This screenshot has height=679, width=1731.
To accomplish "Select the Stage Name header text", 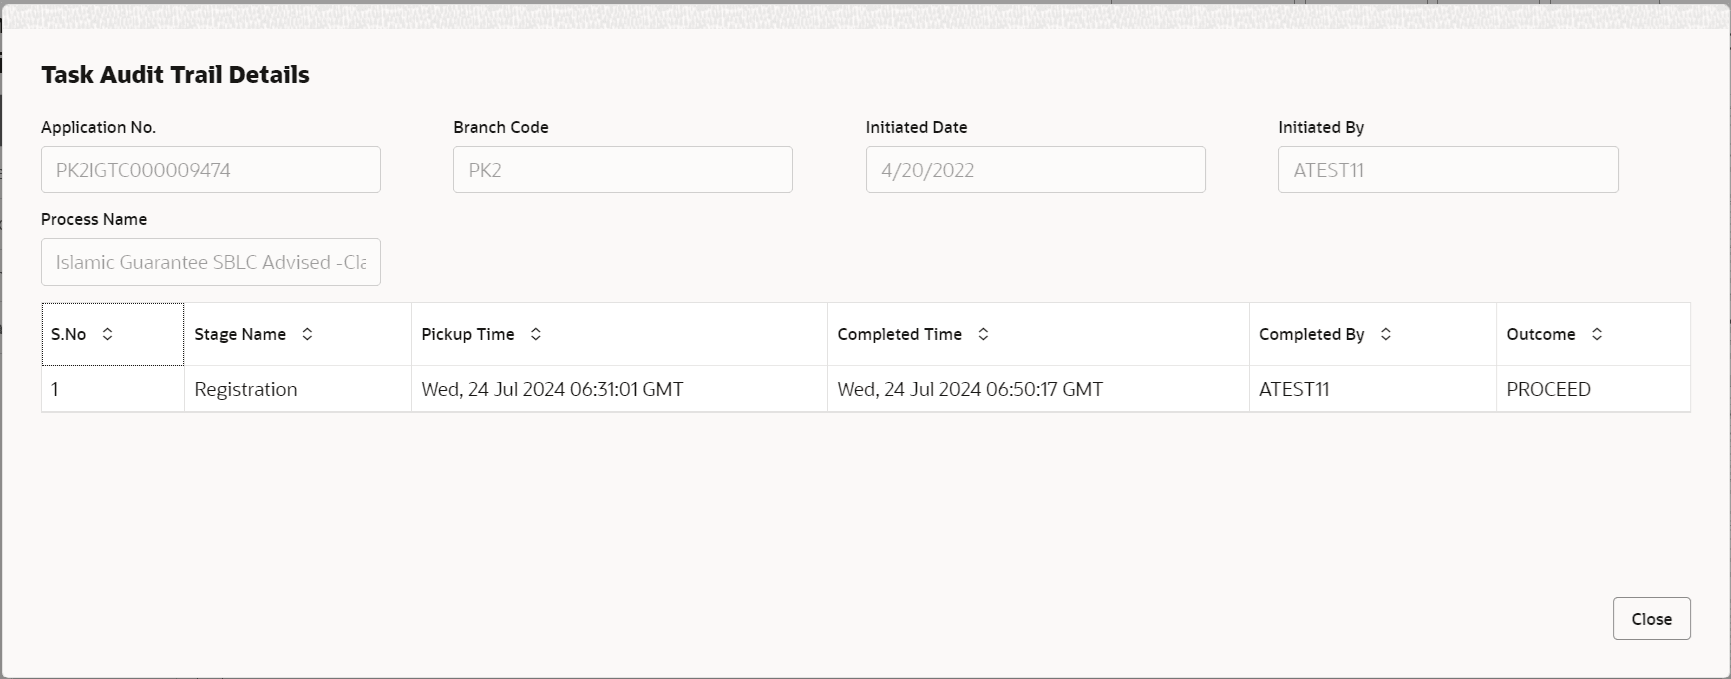I will click(x=240, y=334).
